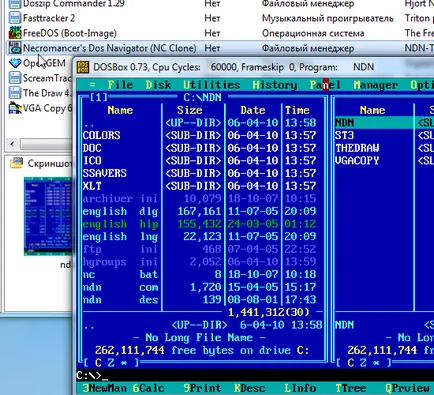The height and width of the screenshot is (395, 434).
Task: Select the english hlp file
Action: [x=199, y=224]
